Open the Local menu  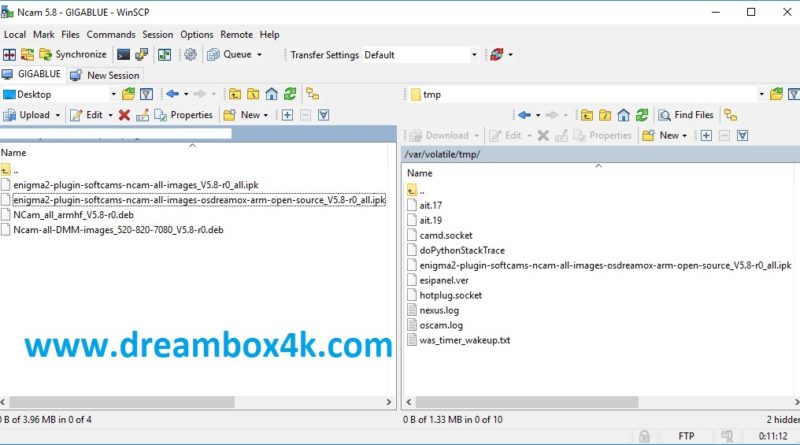pyautogui.click(x=15, y=35)
